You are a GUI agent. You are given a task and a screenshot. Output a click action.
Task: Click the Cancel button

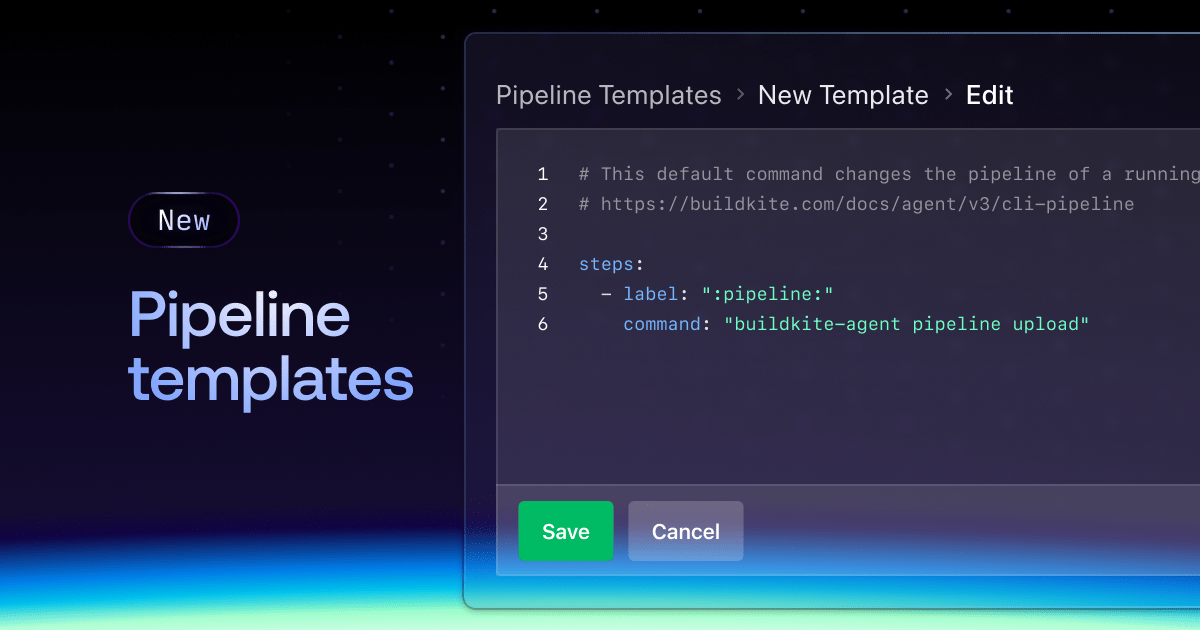click(685, 531)
